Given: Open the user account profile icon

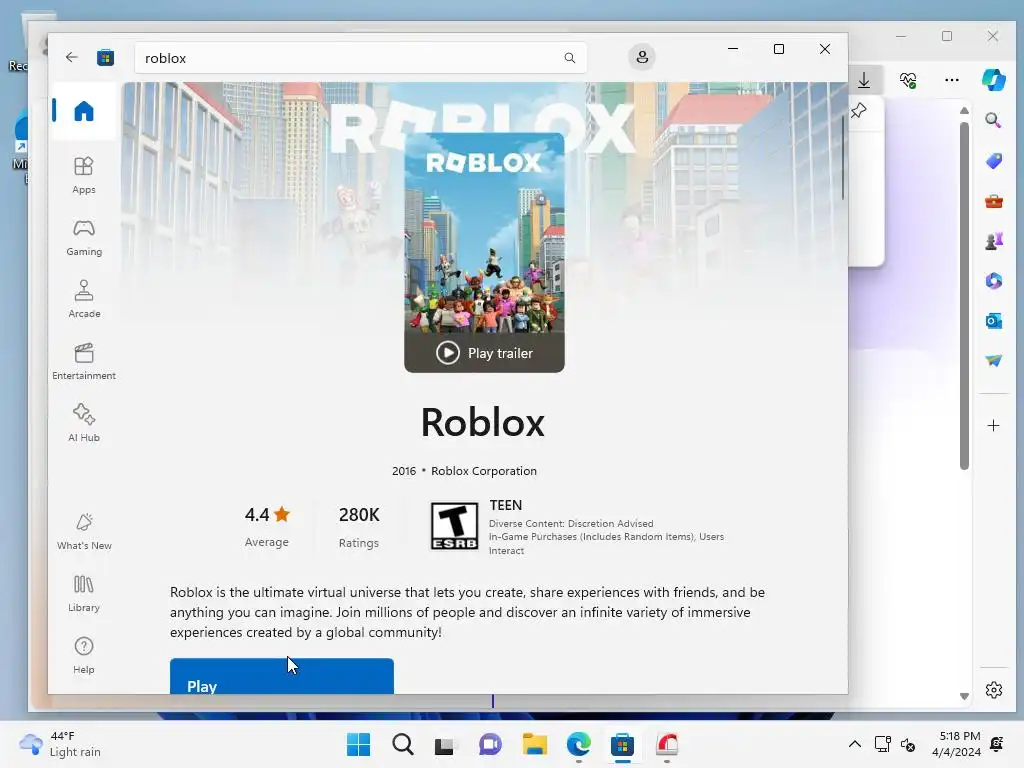Looking at the screenshot, I should (x=642, y=57).
